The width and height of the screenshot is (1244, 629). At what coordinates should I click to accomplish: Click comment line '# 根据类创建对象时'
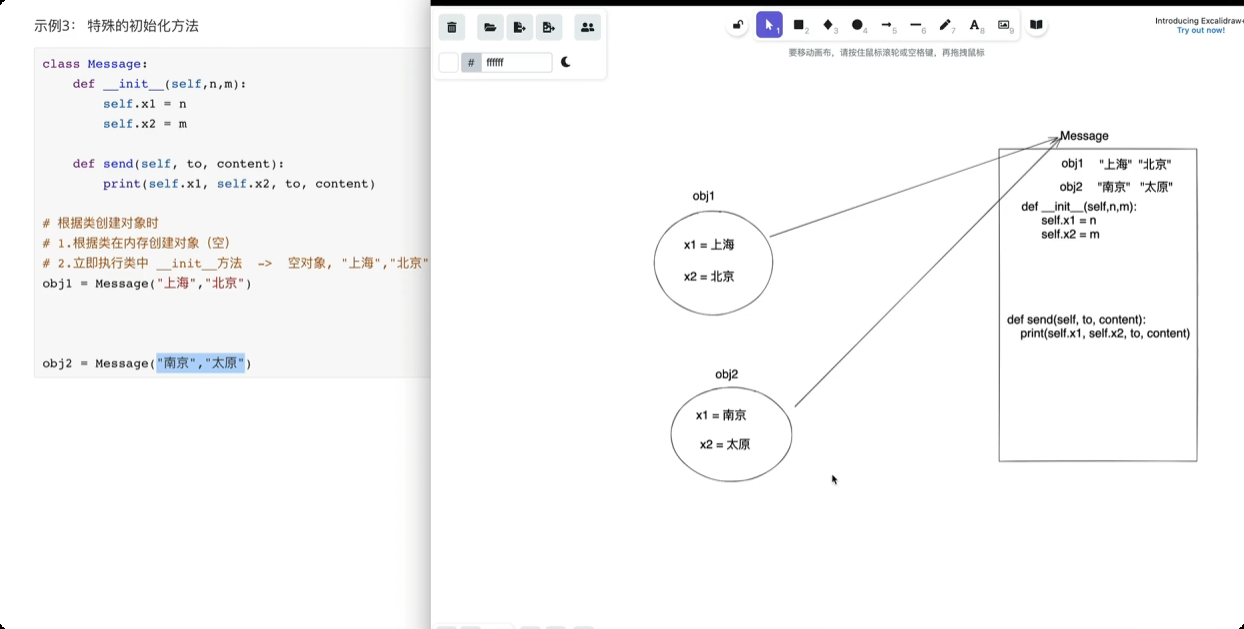pos(100,223)
